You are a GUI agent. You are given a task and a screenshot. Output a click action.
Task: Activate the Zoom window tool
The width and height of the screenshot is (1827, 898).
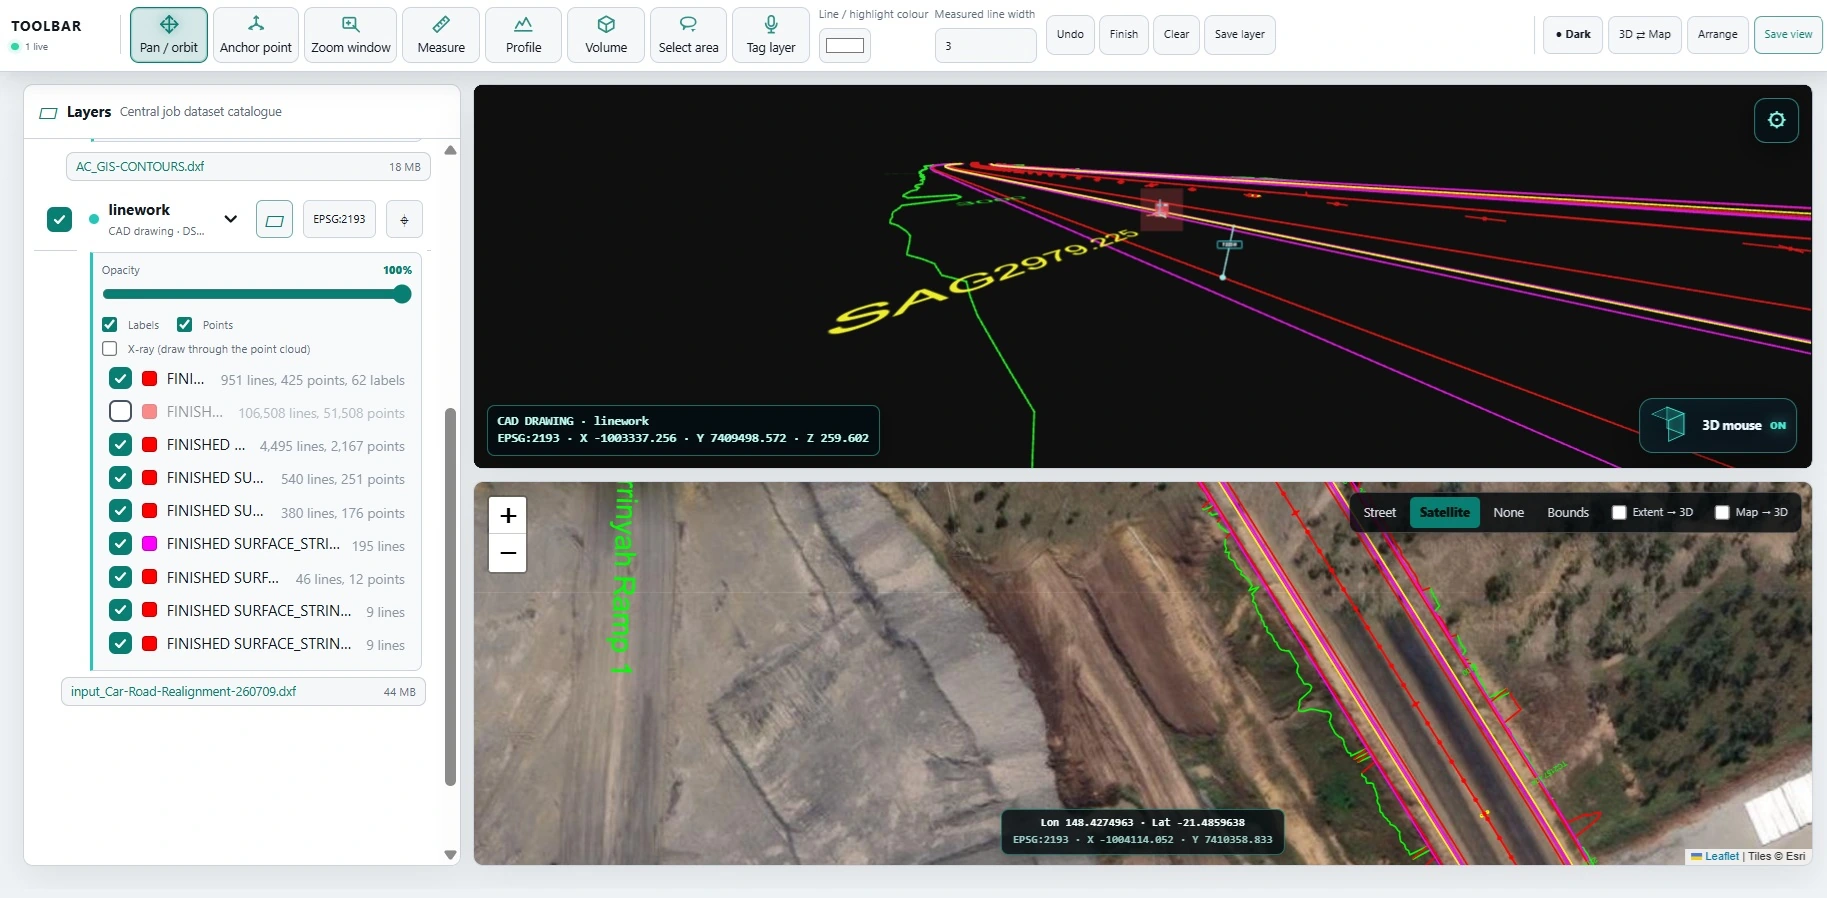[350, 35]
